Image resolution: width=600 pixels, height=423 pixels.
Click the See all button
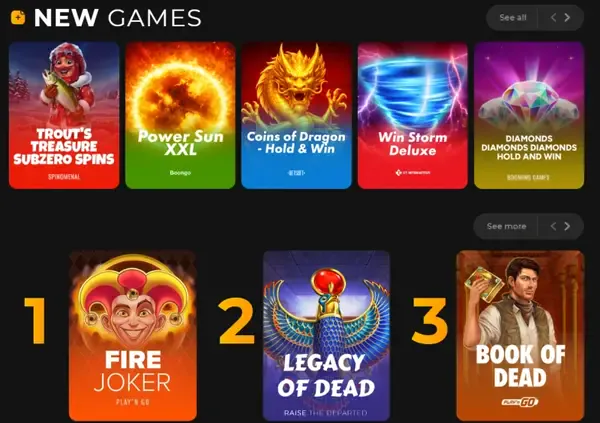click(x=512, y=17)
